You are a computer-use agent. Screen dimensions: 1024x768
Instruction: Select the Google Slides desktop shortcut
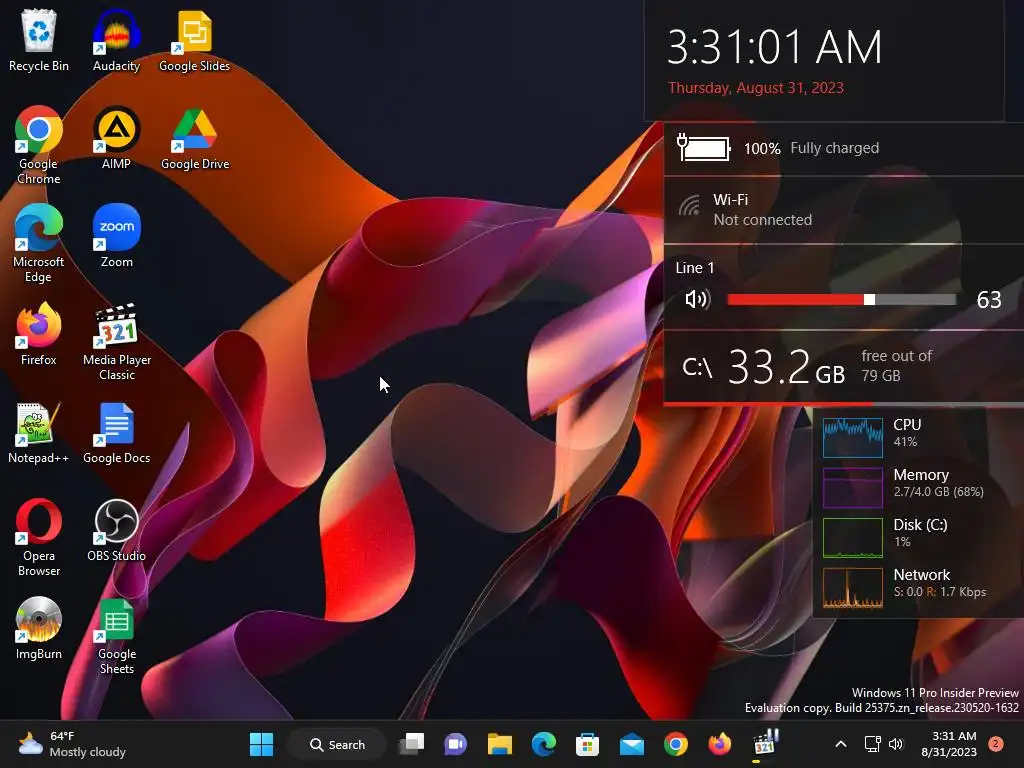195,40
